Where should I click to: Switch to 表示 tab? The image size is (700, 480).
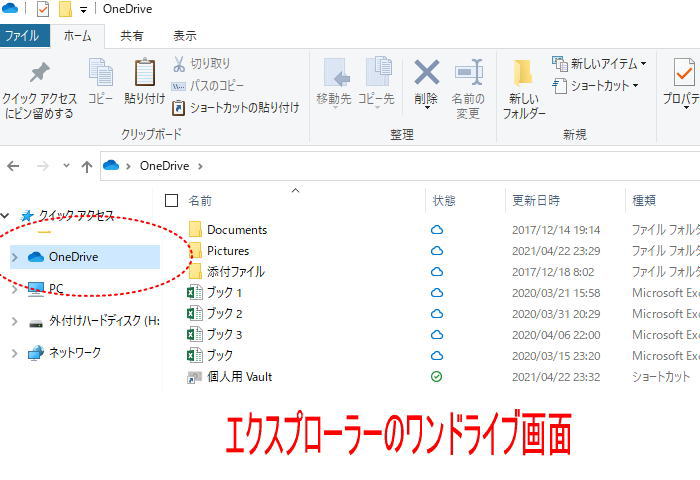(x=185, y=36)
